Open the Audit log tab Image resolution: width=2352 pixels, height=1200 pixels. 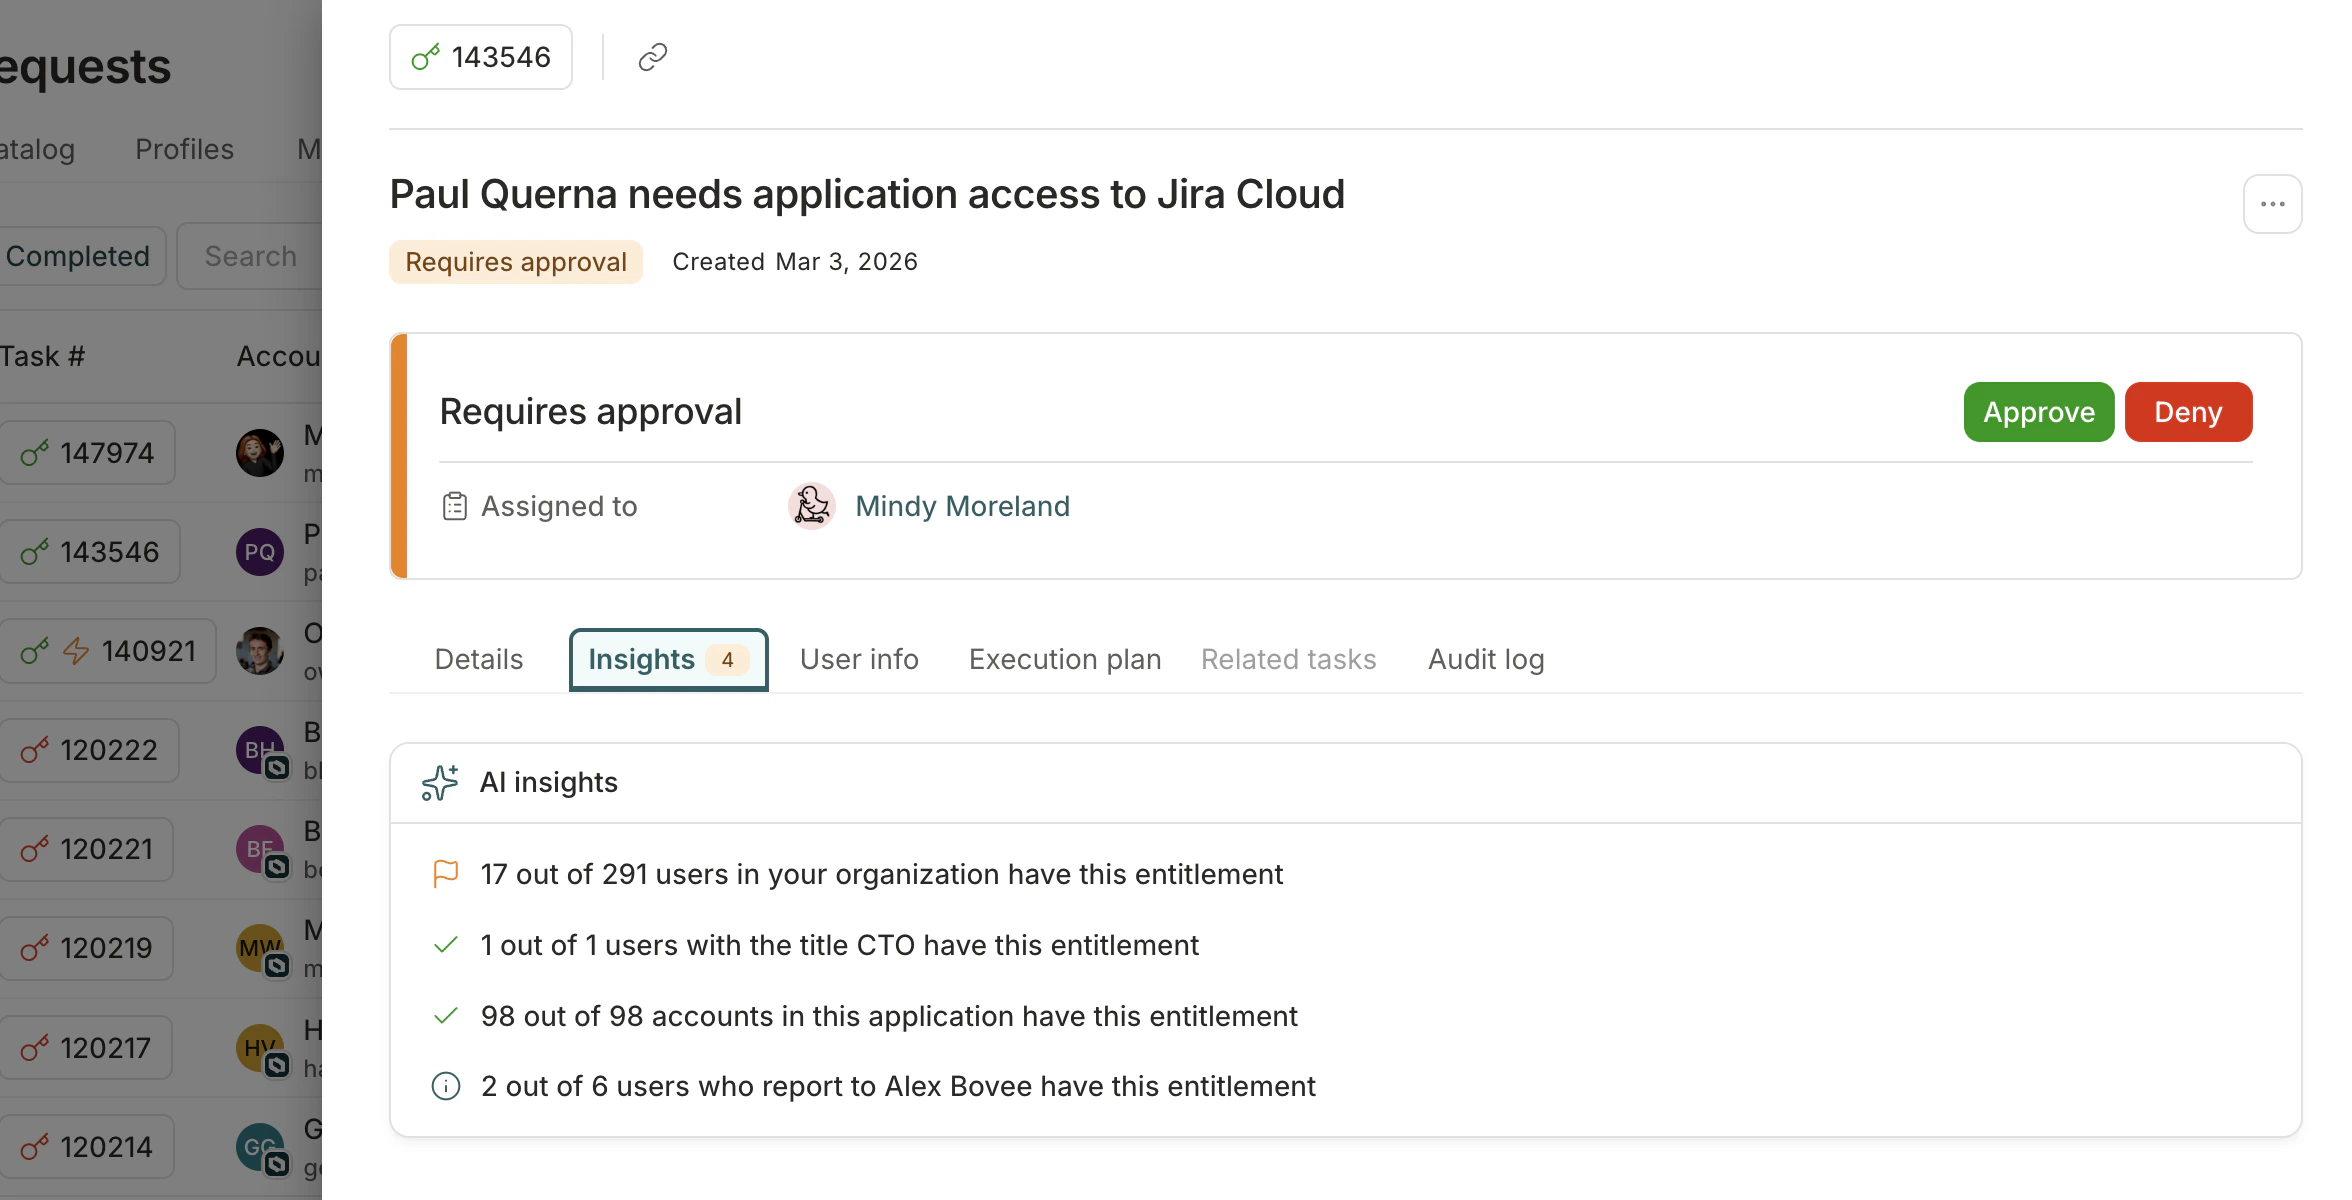[x=1486, y=660]
